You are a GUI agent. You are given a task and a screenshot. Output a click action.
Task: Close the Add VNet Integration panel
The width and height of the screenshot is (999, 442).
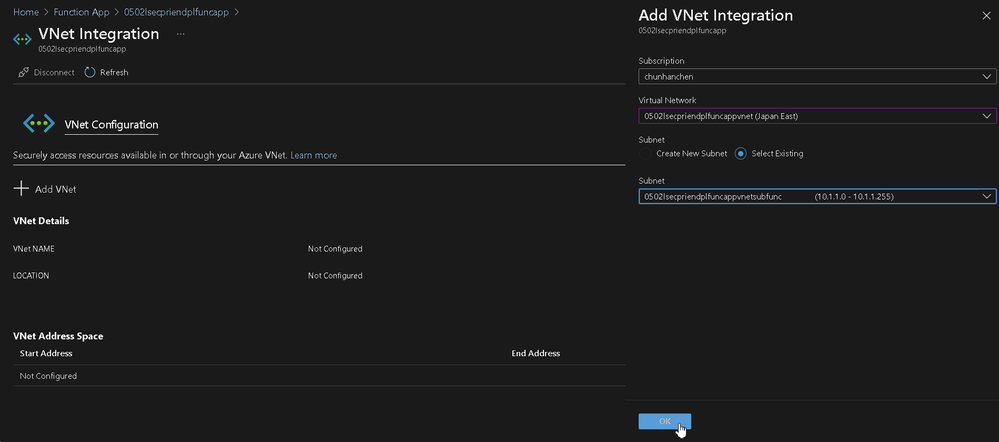coord(986,16)
